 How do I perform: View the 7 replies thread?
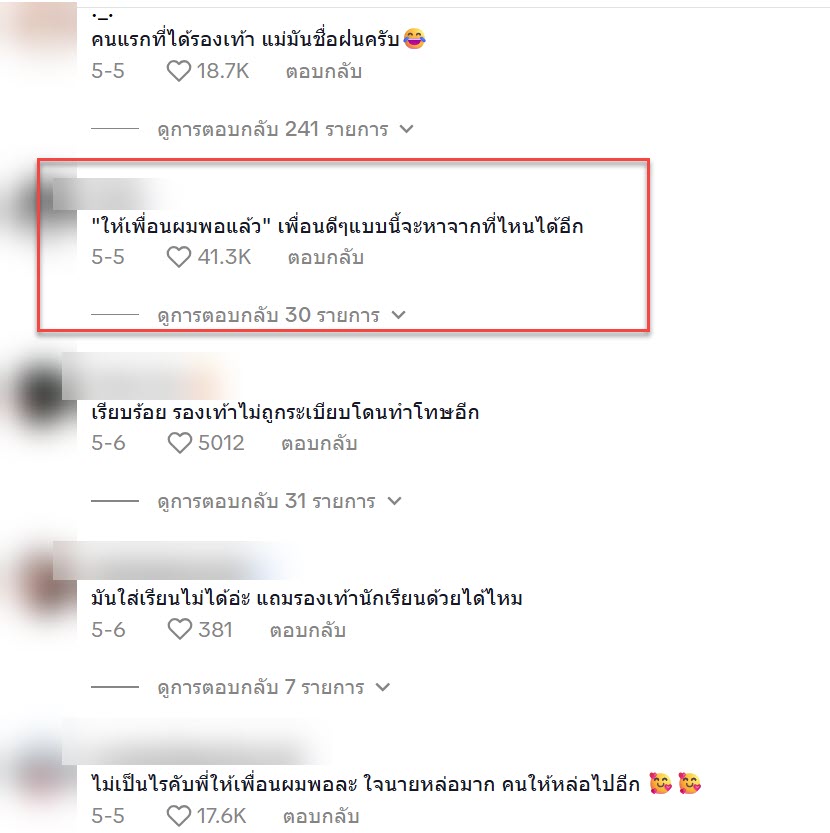pyautogui.click(x=274, y=687)
